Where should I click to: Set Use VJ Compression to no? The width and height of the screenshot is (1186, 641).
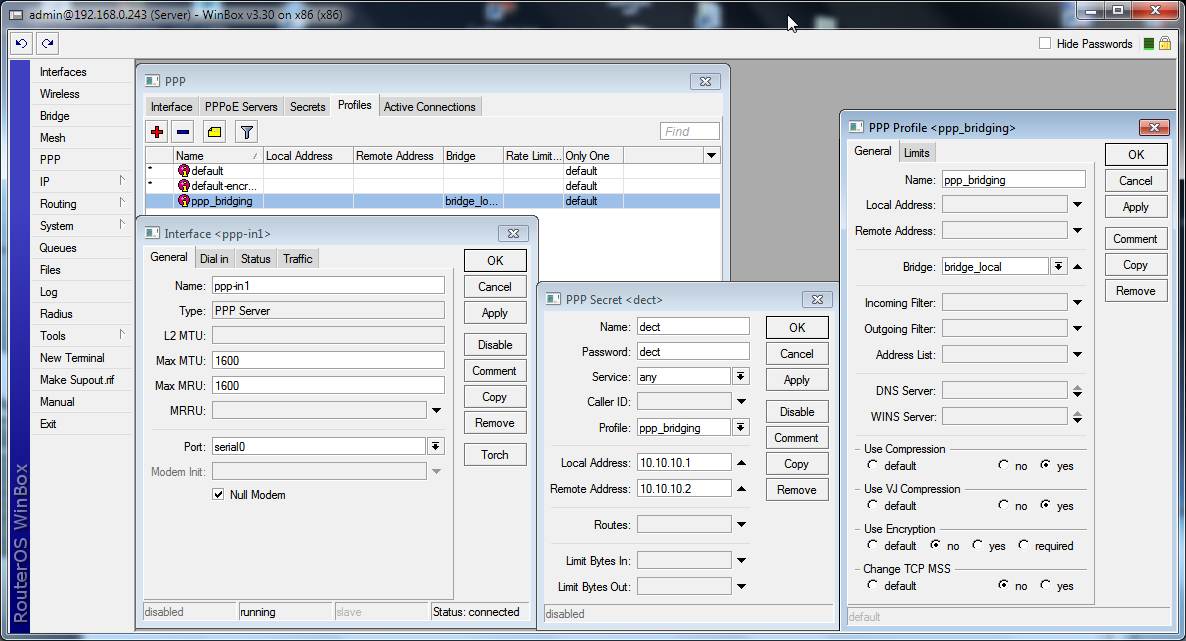1003,505
